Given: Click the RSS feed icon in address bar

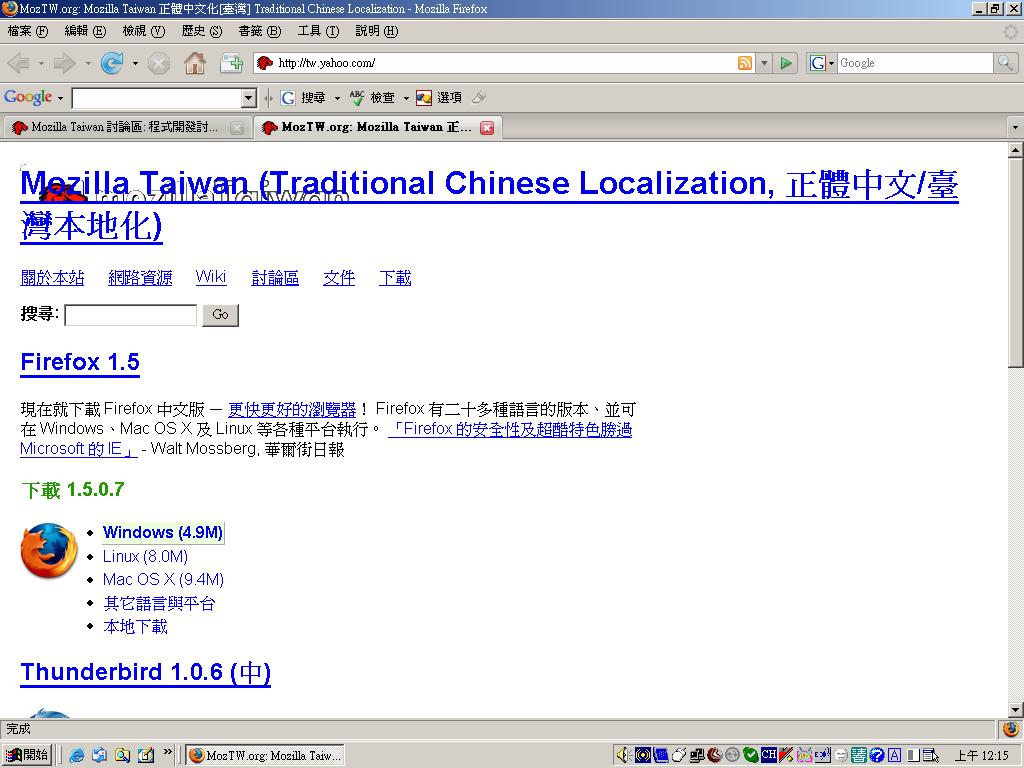Looking at the screenshot, I should pos(744,63).
